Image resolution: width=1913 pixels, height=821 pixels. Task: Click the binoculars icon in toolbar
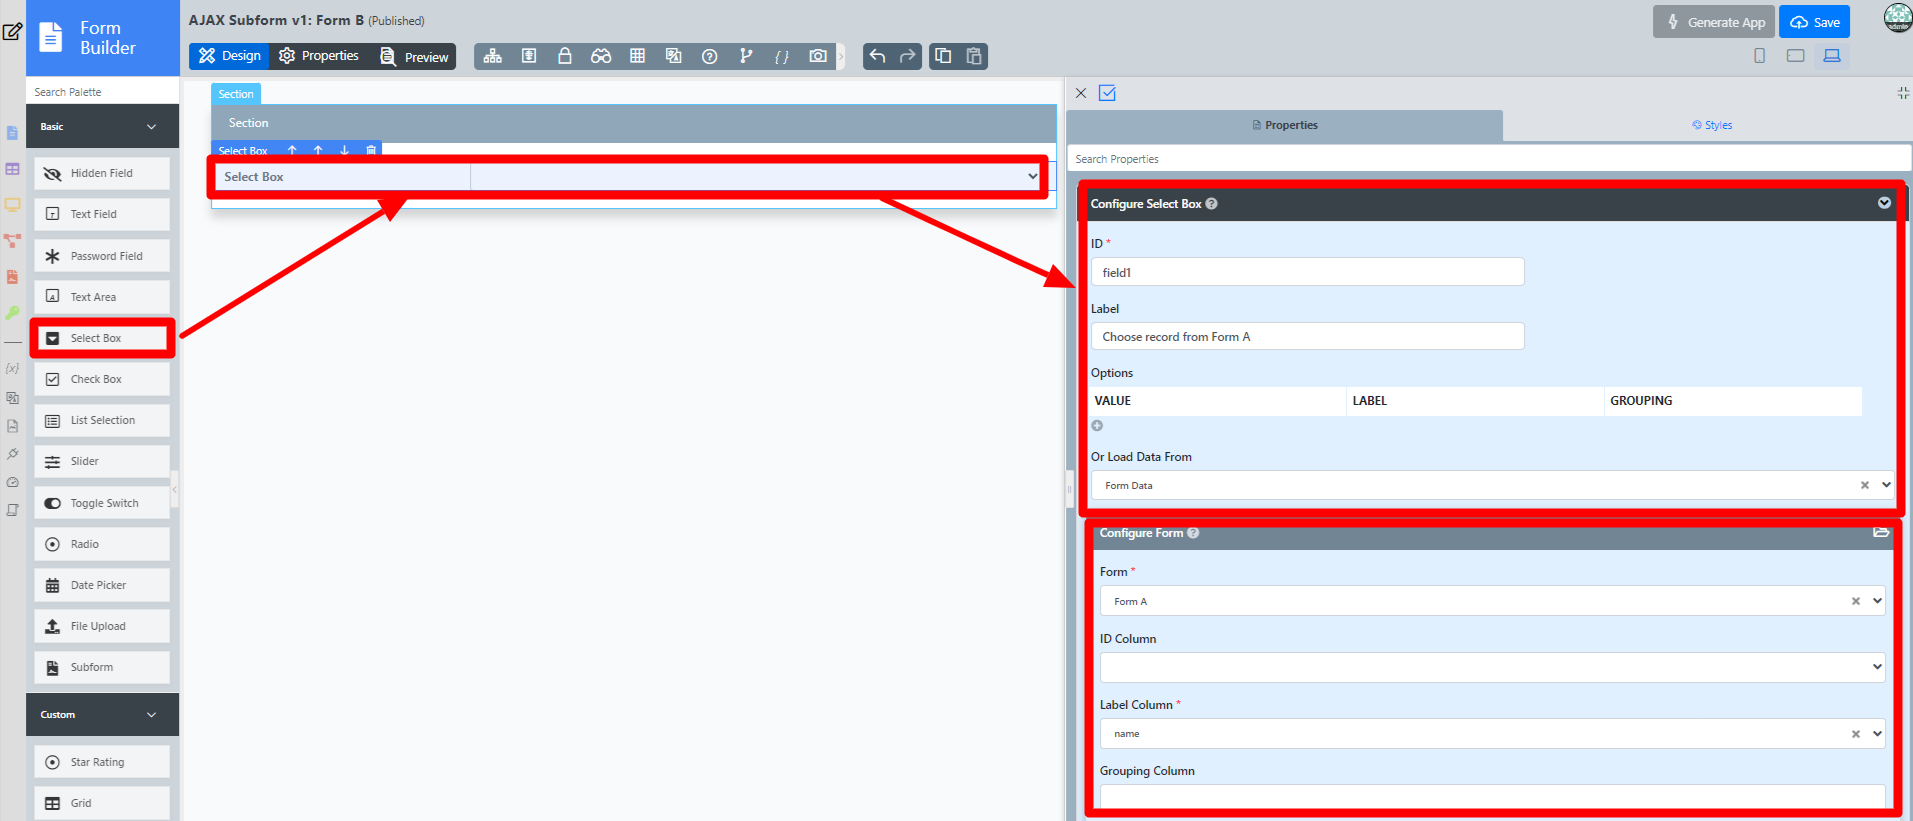601,56
